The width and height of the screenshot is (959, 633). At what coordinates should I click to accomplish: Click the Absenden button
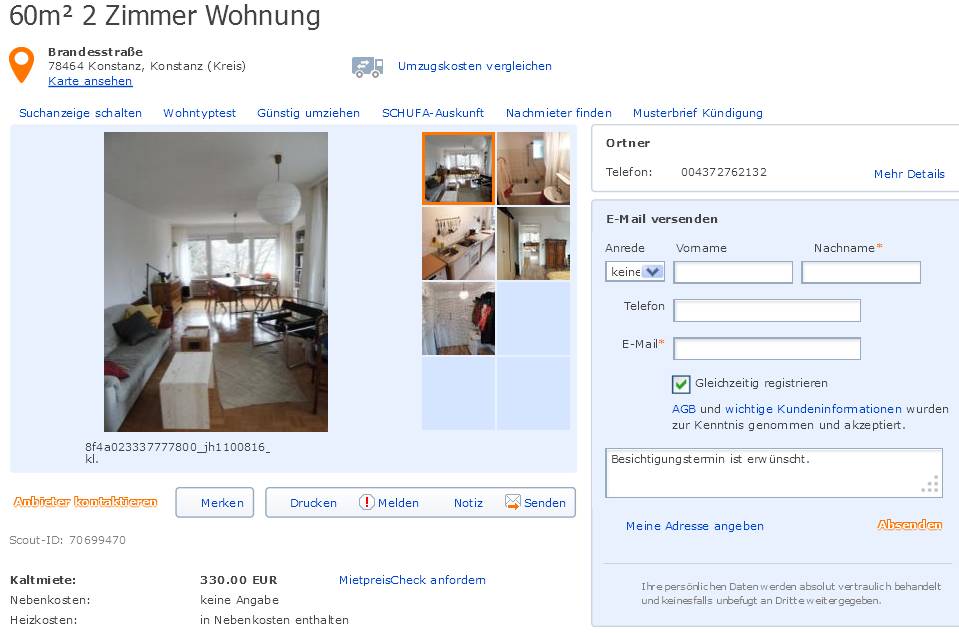point(909,525)
